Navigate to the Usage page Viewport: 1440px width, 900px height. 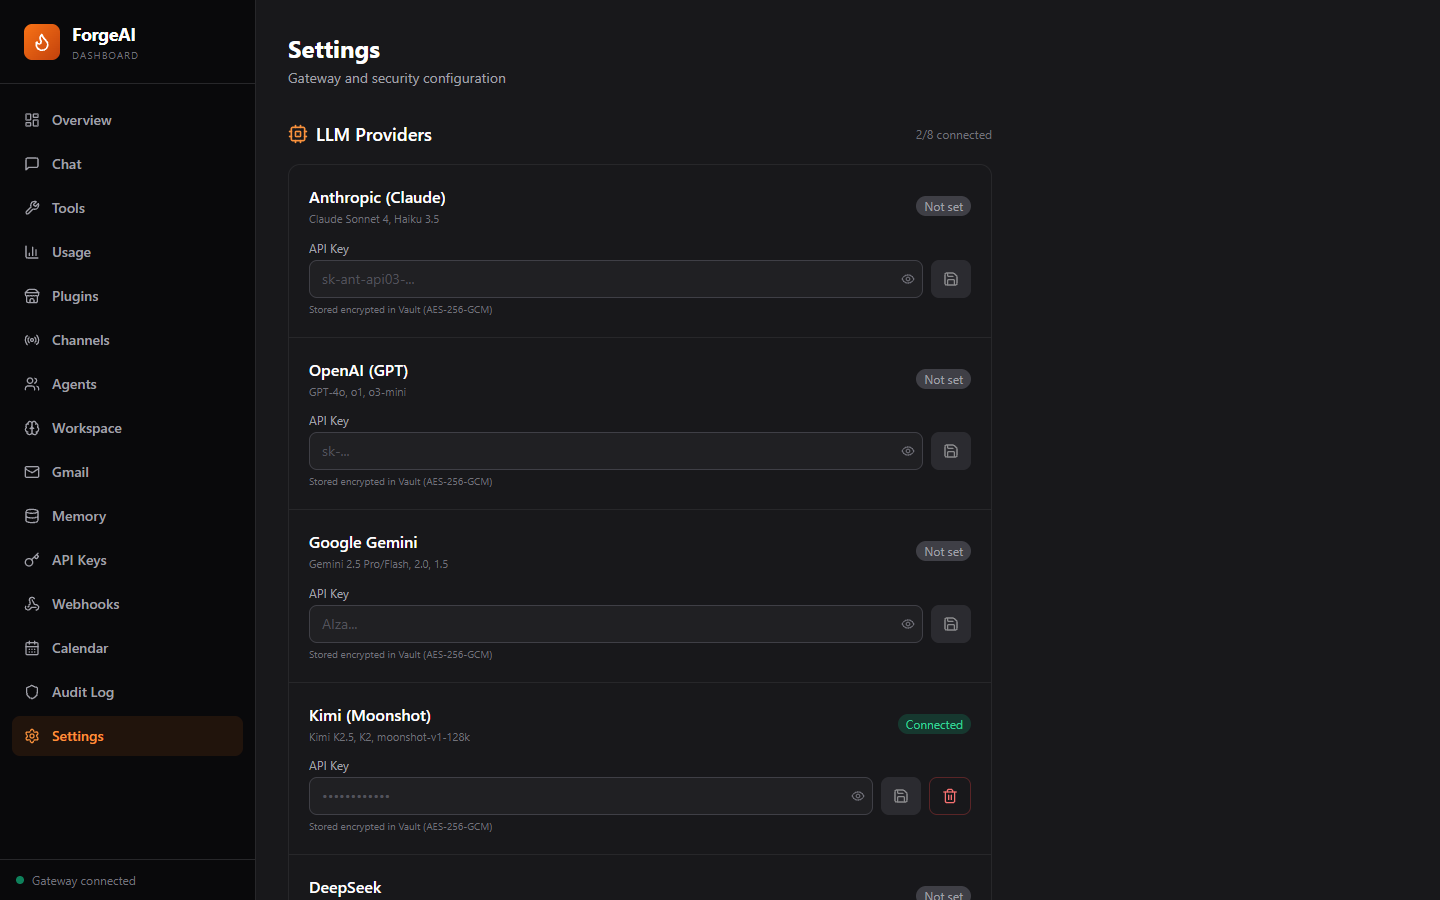(71, 252)
